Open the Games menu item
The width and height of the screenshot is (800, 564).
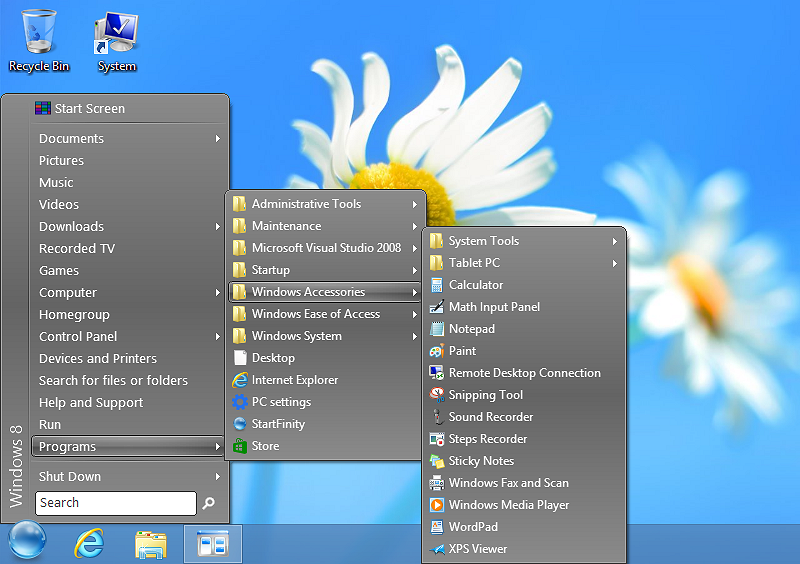(x=128, y=271)
